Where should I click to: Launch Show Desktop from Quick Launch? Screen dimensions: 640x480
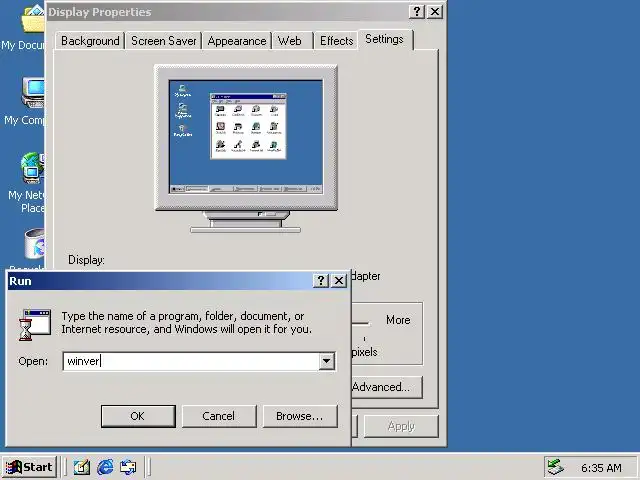[82, 467]
